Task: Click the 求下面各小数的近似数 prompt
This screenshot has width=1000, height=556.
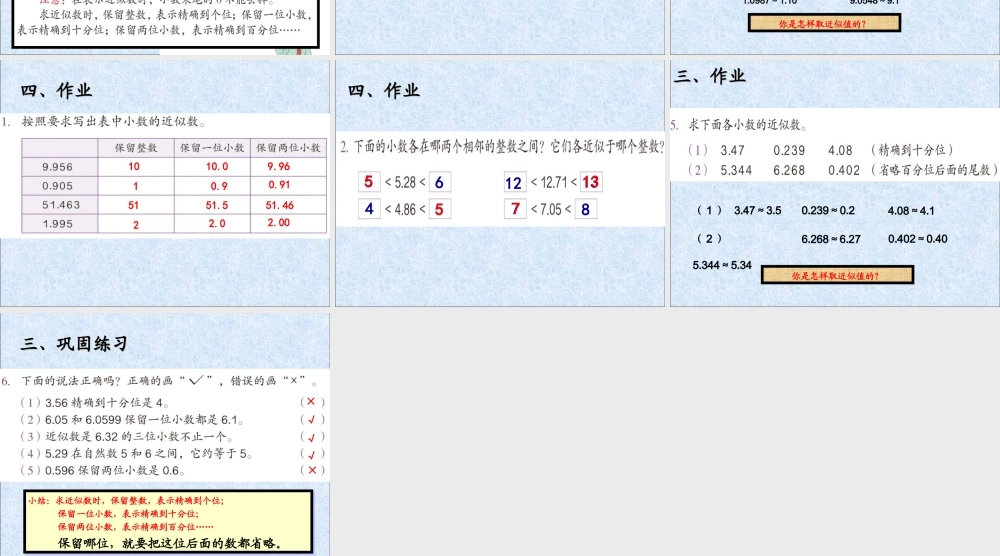Action: pyautogui.click(x=748, y=125)
